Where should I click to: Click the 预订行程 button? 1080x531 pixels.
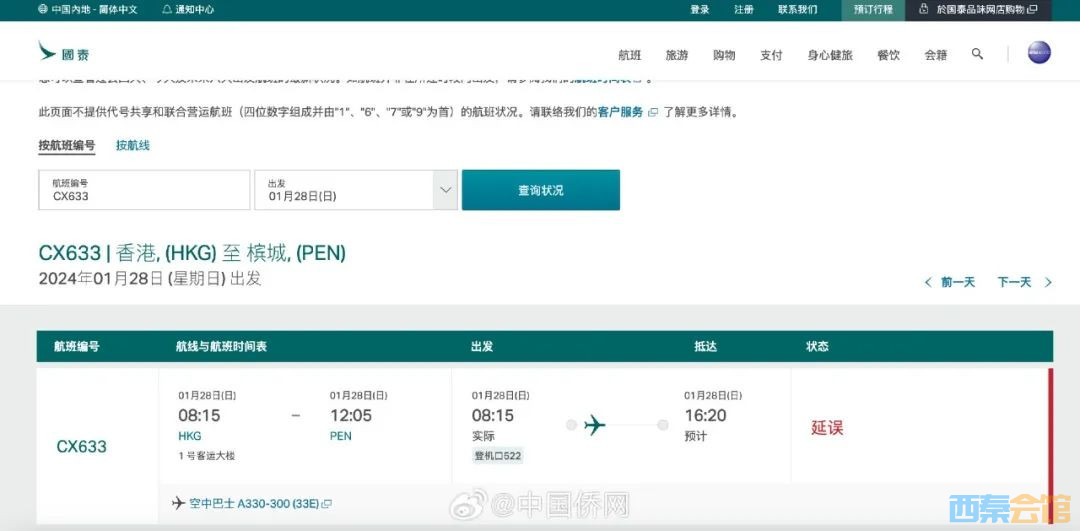click(x=874, y=10)
